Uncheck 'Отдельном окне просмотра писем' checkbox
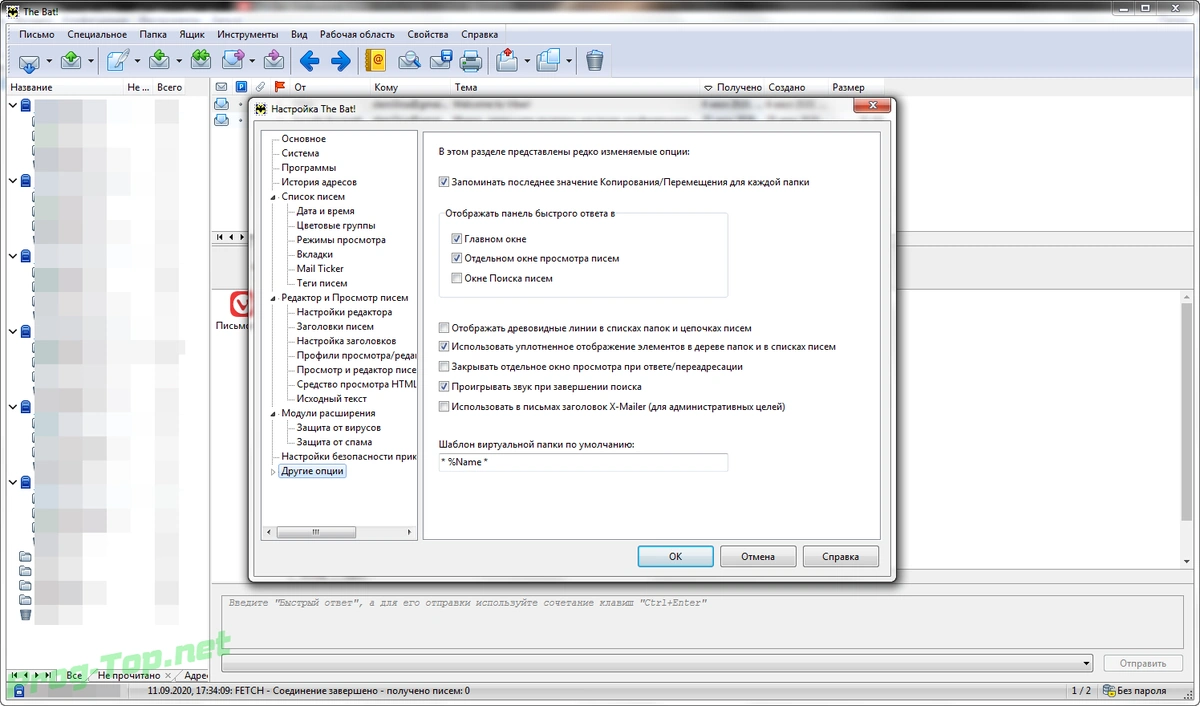 point(456,259)
